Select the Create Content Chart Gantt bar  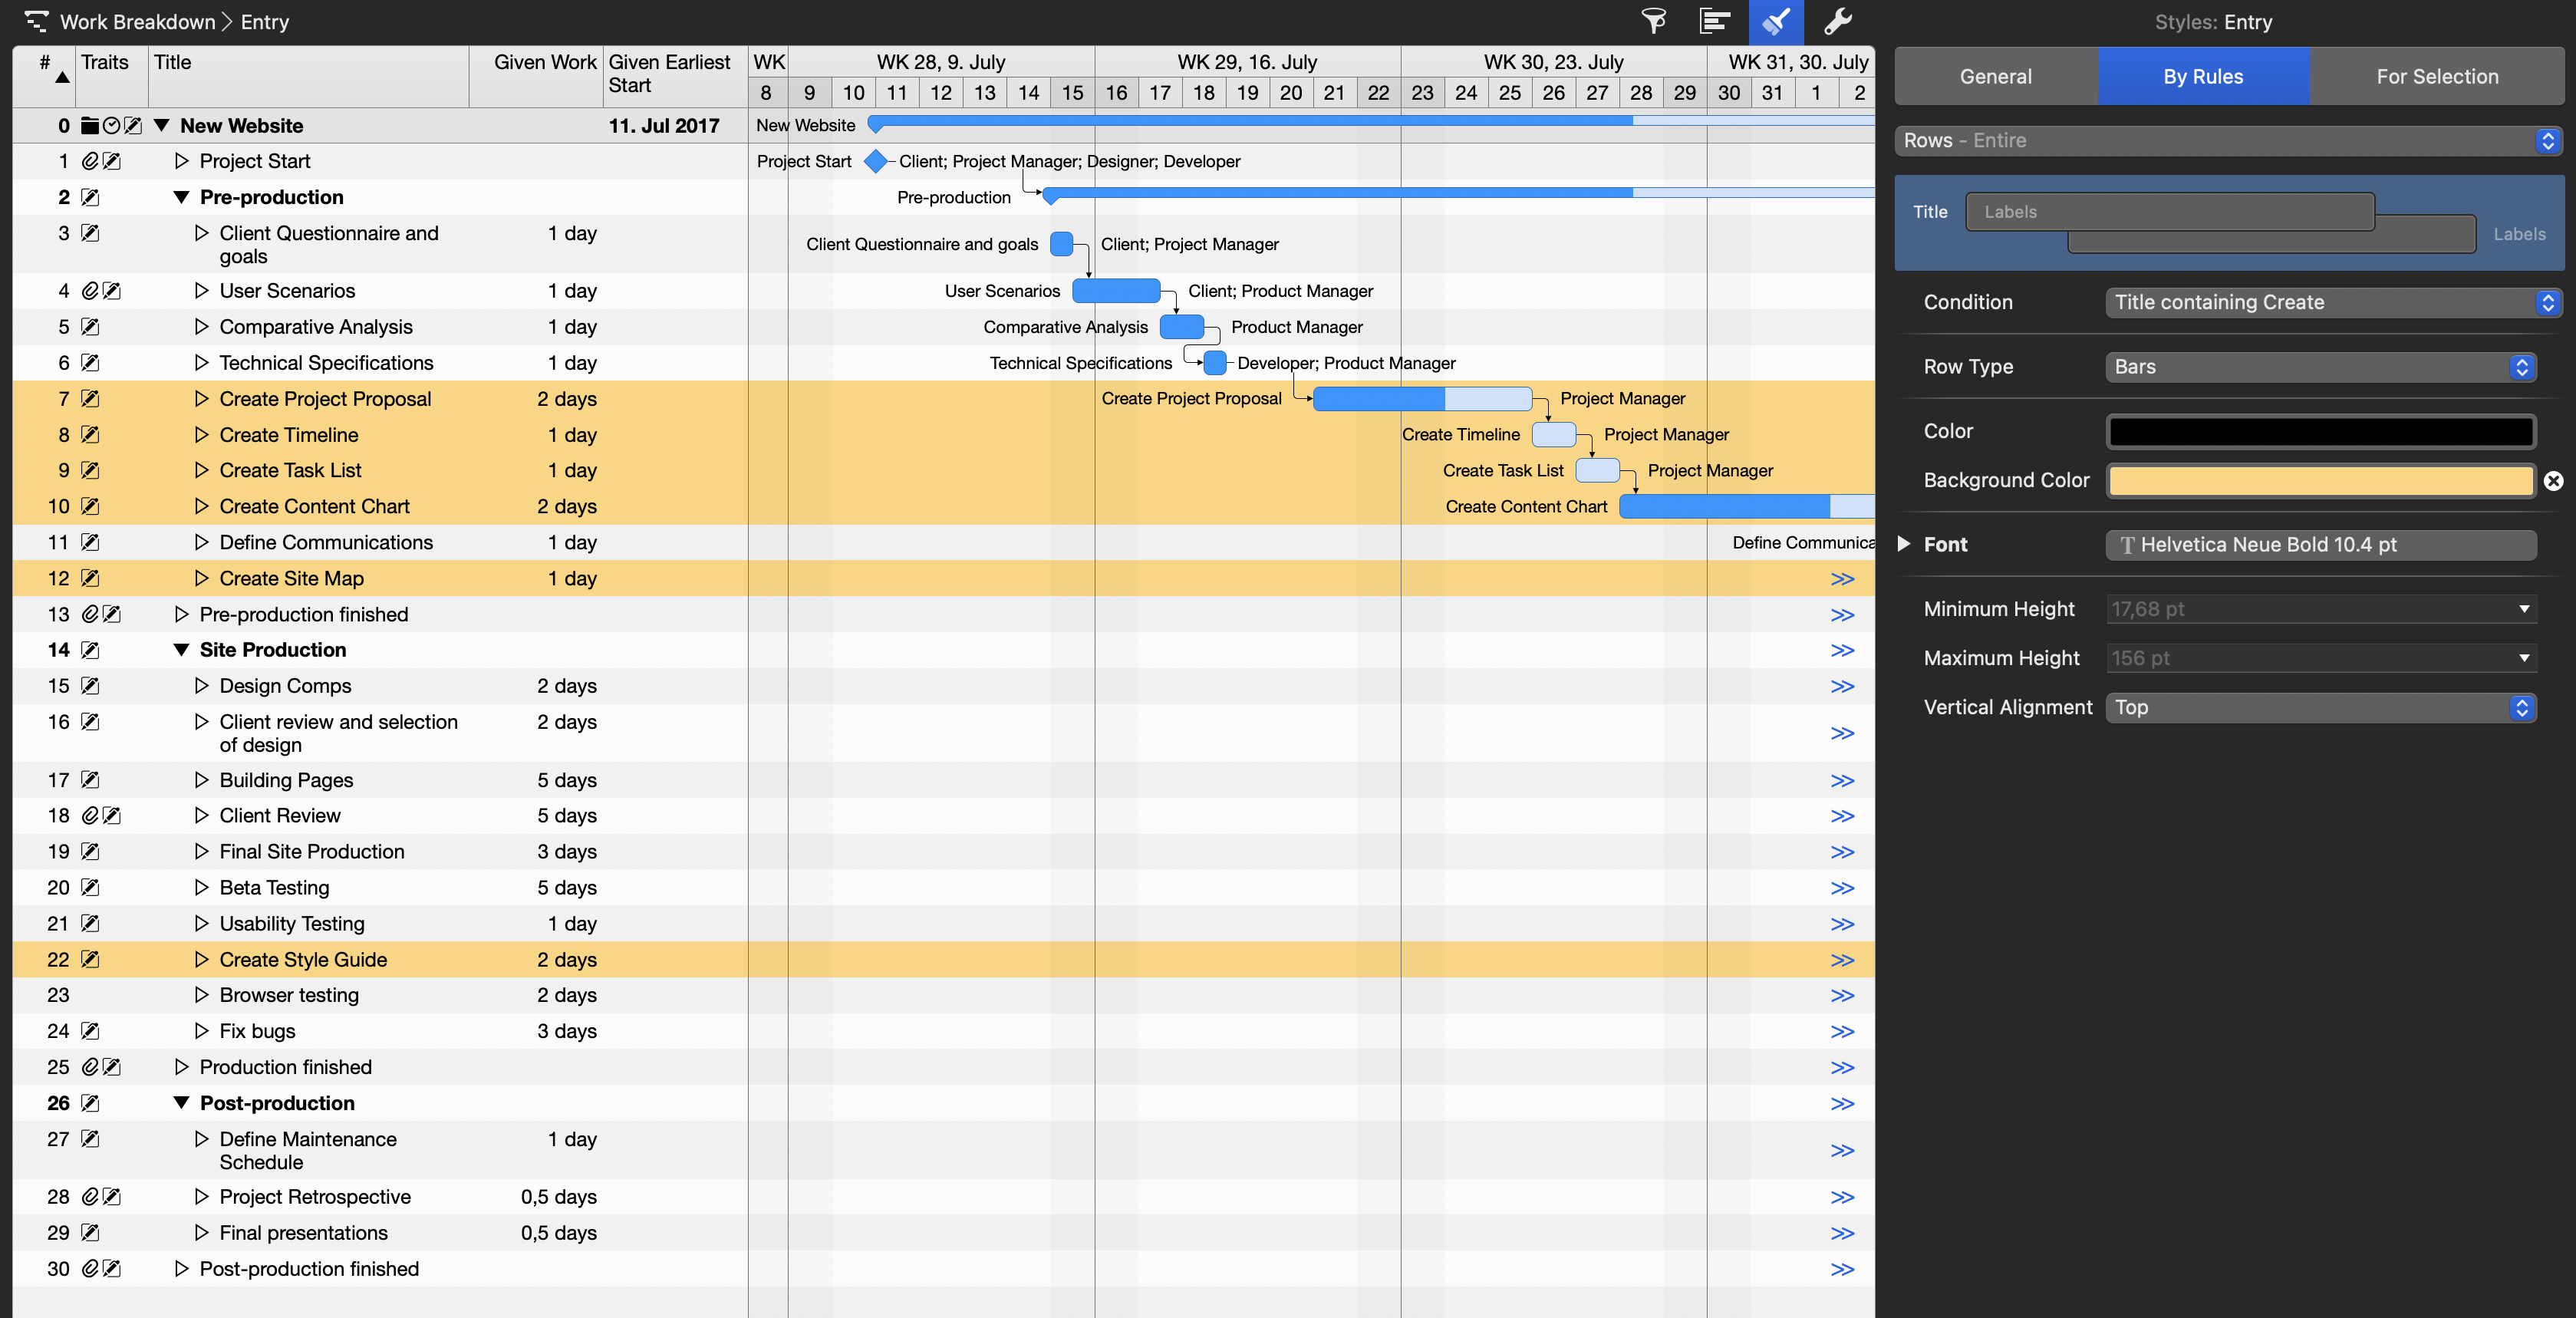tap(1746, 507)
